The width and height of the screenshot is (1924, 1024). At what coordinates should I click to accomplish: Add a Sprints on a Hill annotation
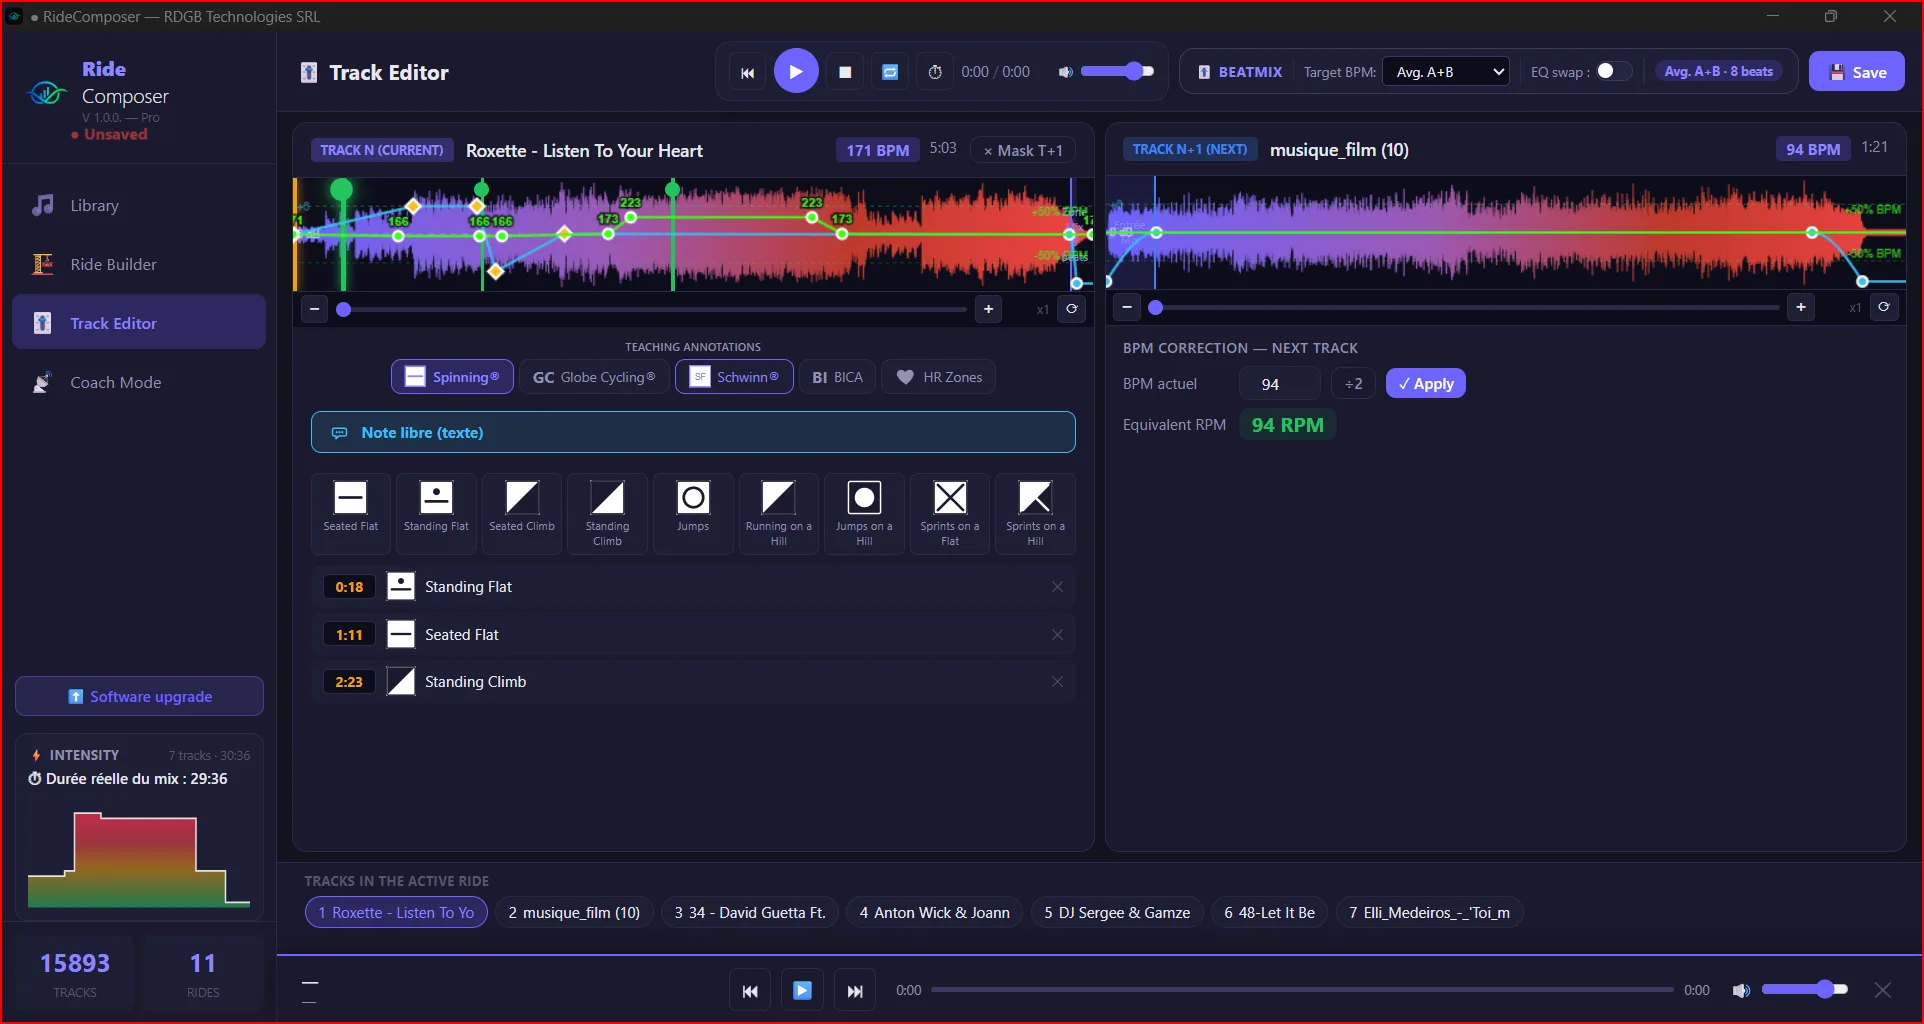click(1035, 513)
